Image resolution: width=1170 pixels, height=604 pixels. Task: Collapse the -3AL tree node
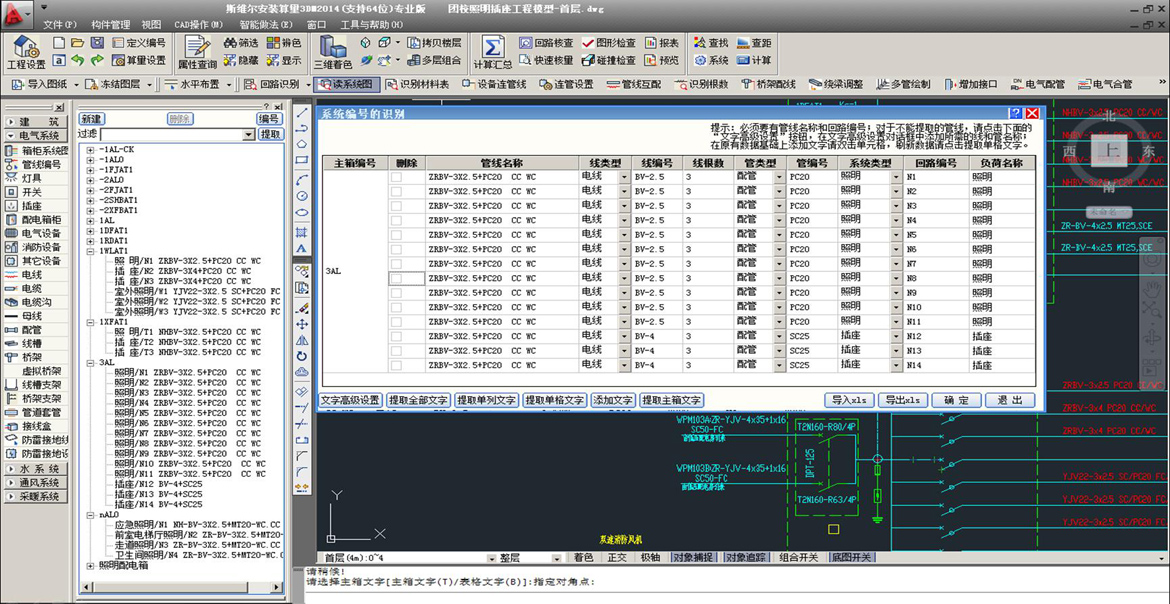click(x=90, y=364)
